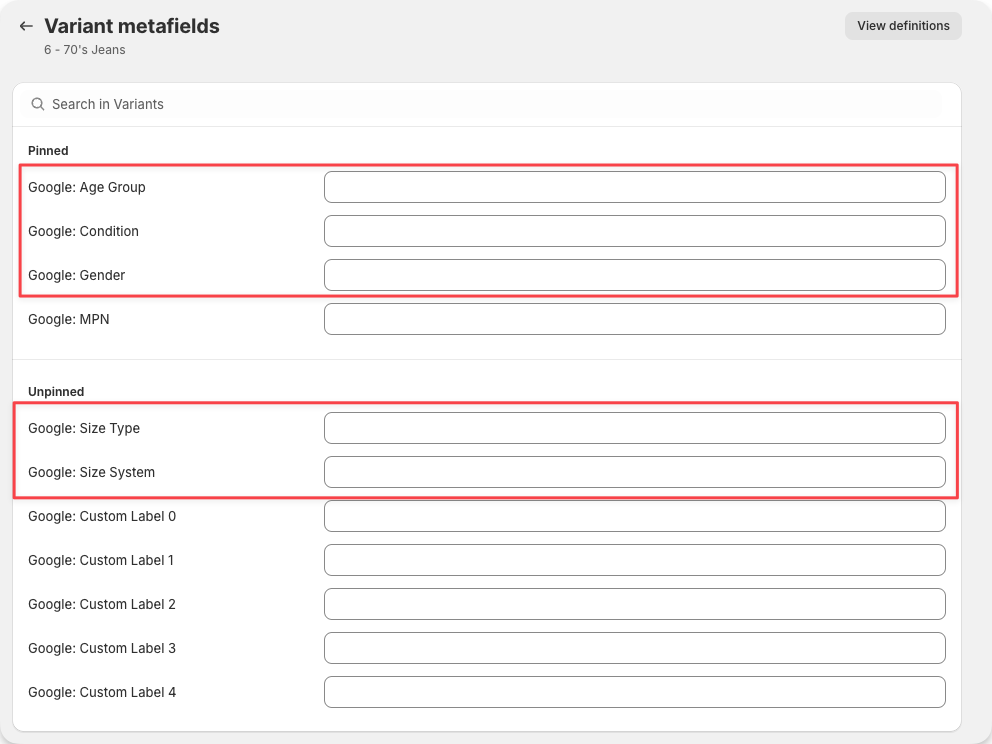Click the Unpinned section heading
The height and width of the screenshot is (744, 992).
pos(56,392)
